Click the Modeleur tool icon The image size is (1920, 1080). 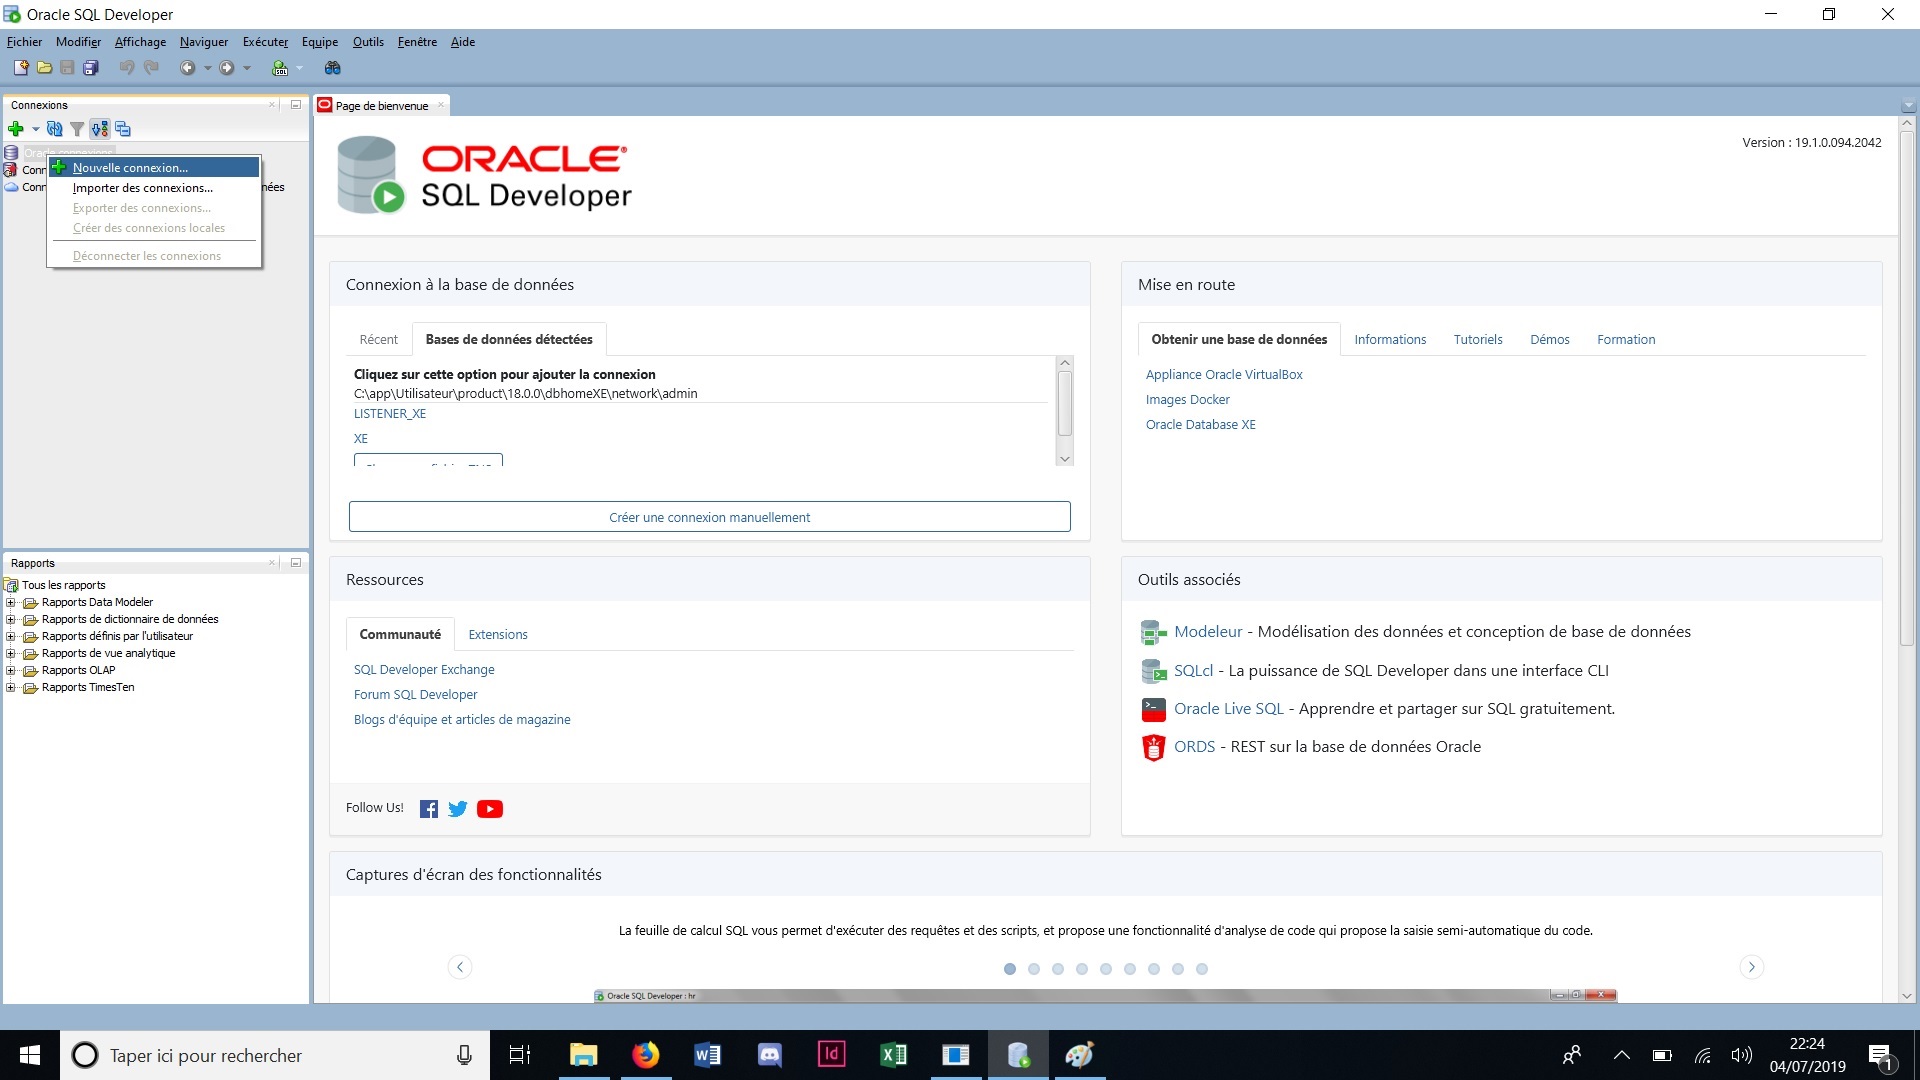click(1153, 633)
